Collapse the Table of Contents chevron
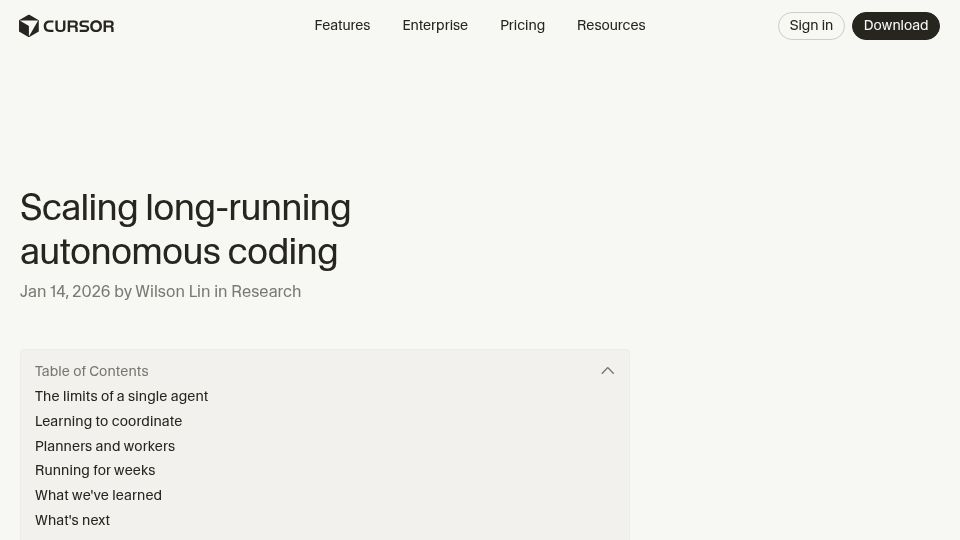Screen dimensions: 960x540 click(x=607, y=371)
